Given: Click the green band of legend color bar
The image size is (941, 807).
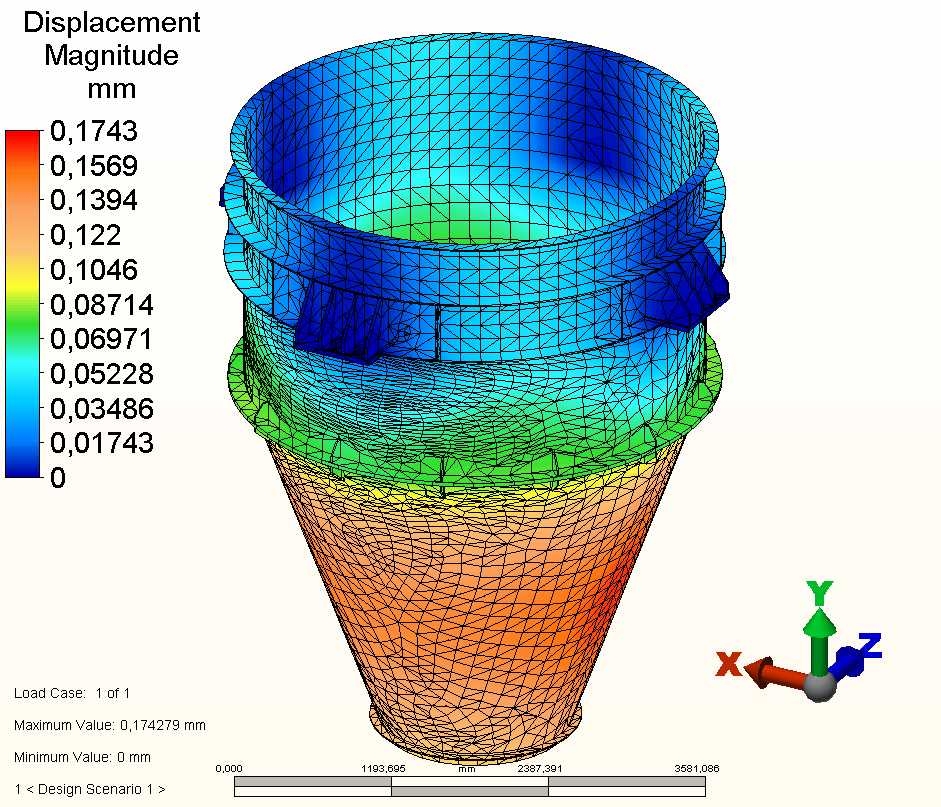Looking at the screenshot, I should tap(22, 325).
